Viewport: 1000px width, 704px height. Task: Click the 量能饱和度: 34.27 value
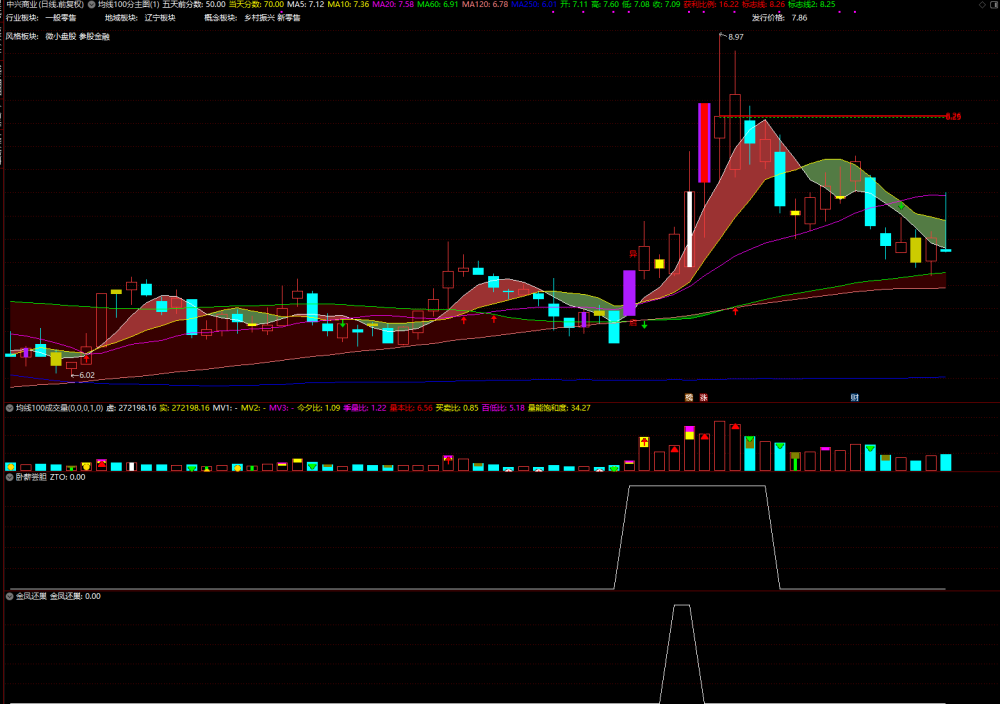pyautogui.click(x=559, y=408)
